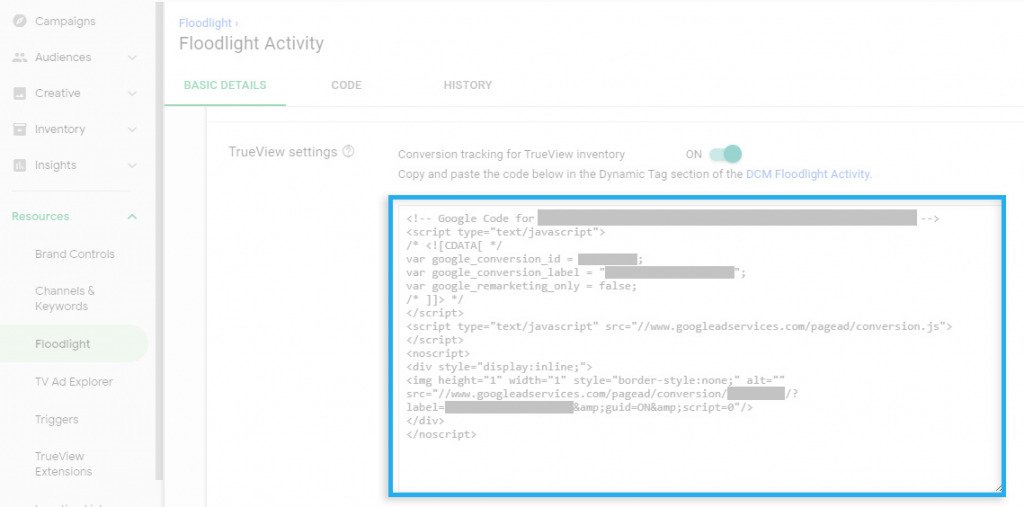Expand the Inventory menu chevron

pyautogui.click(x=132, y=129)
